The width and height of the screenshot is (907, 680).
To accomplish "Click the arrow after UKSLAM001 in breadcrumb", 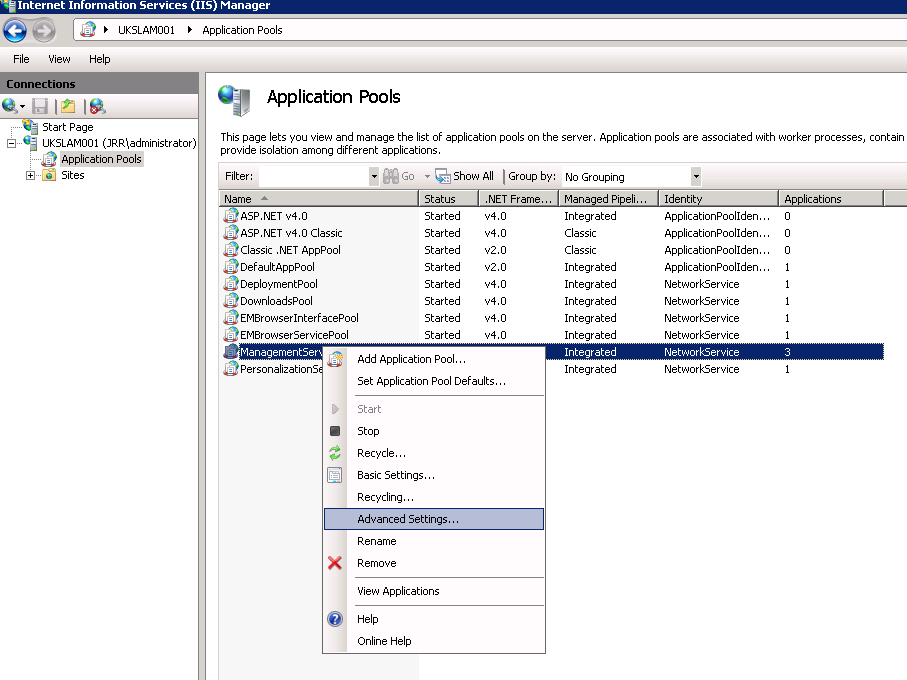I will 189,29.
